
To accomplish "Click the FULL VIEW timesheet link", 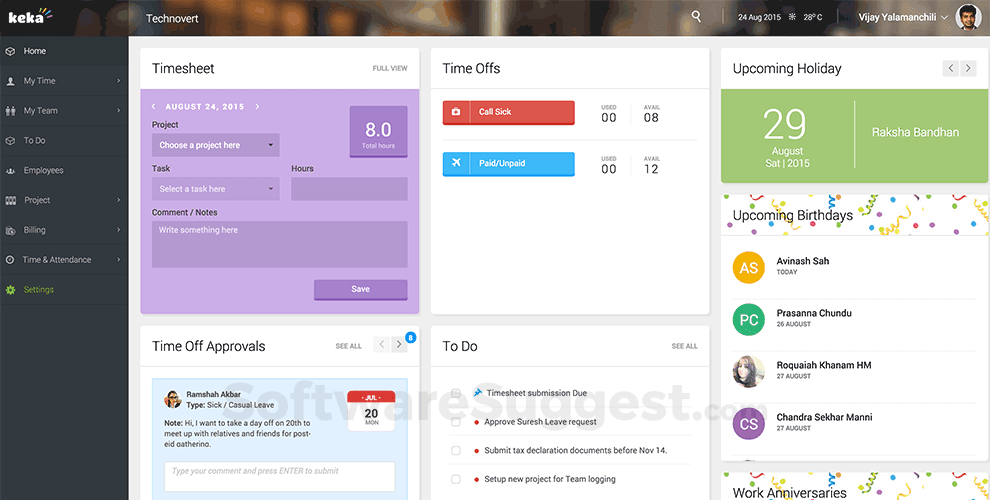I will [389, 69].
